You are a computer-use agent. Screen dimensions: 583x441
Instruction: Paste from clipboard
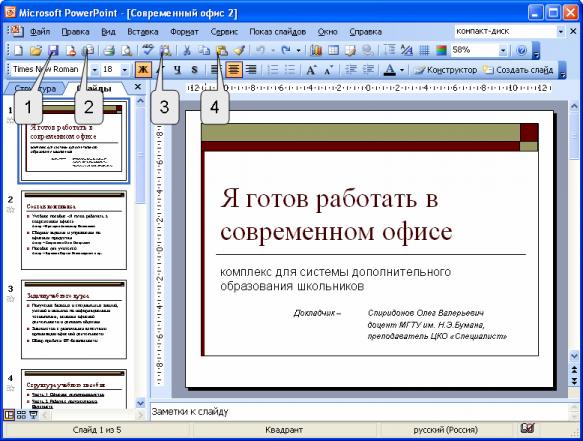222,50
